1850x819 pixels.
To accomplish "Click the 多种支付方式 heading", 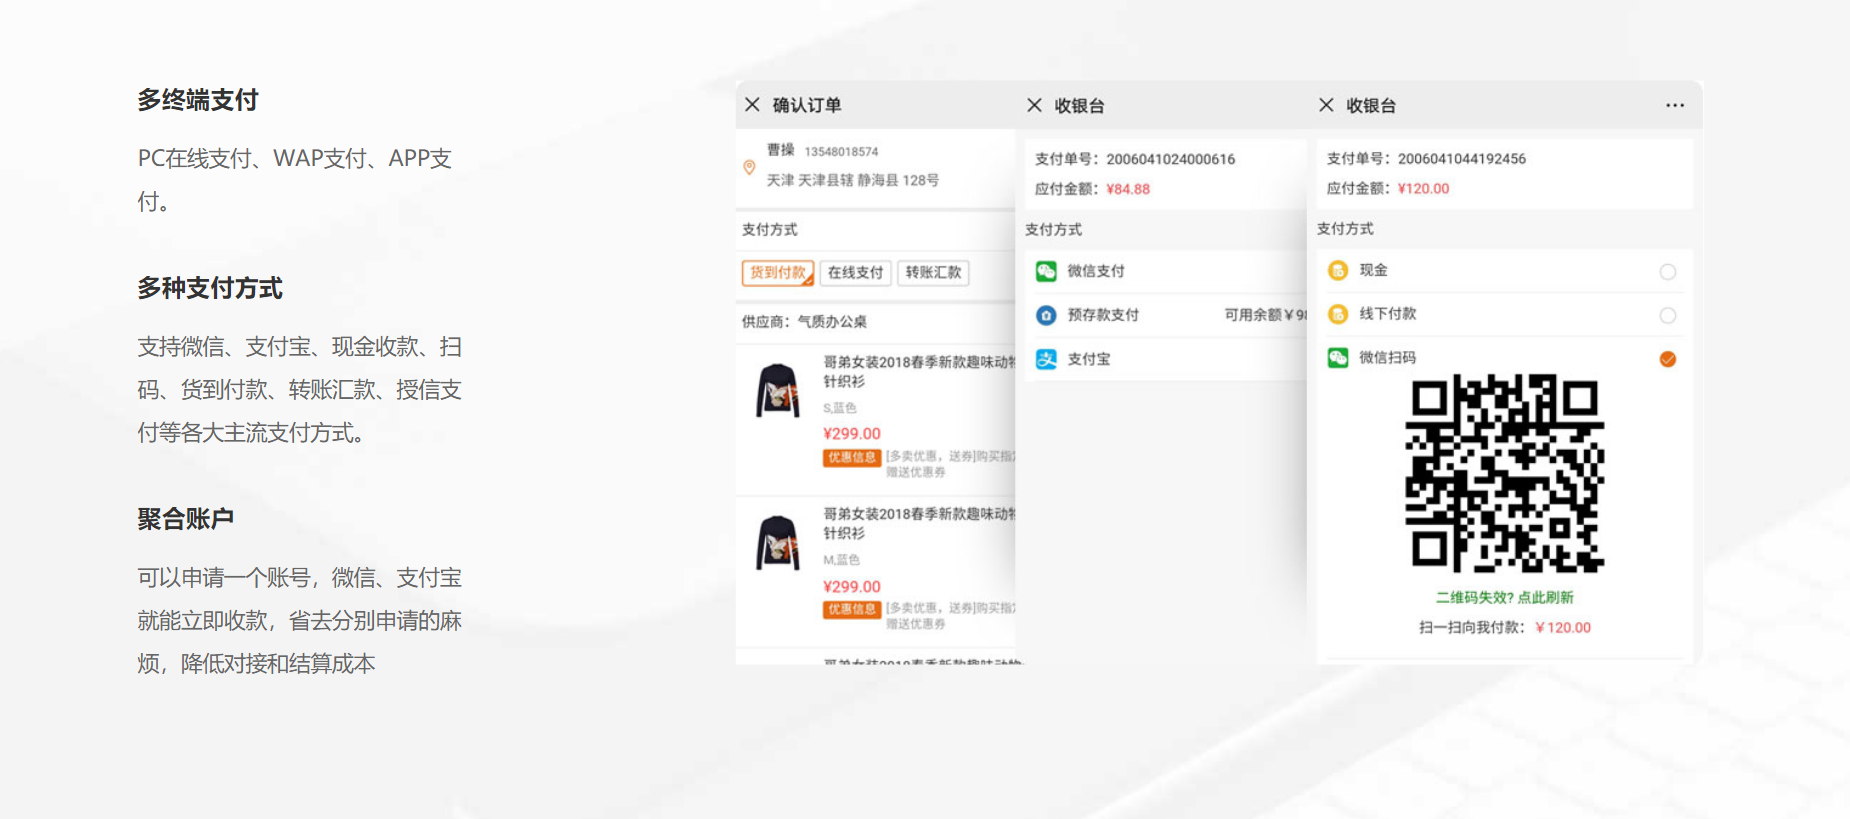I will tap(210, 288).
